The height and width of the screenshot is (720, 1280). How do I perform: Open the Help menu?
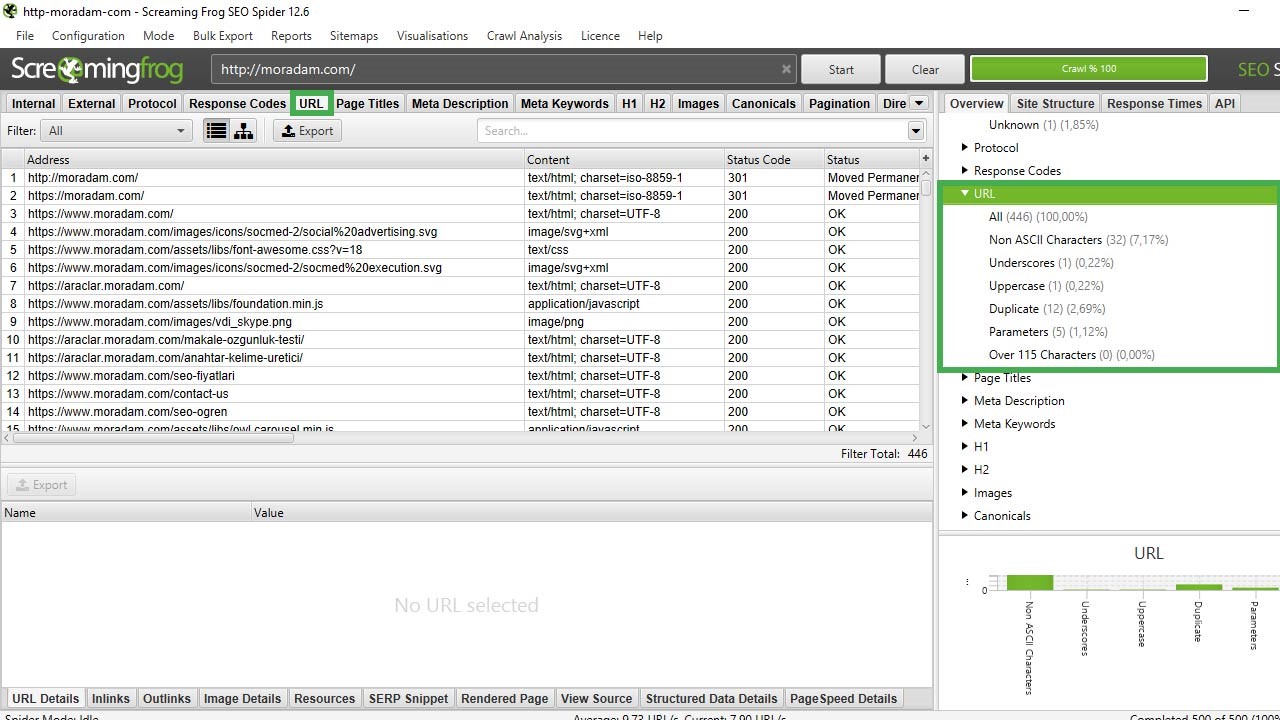click(x=650, y=35)
